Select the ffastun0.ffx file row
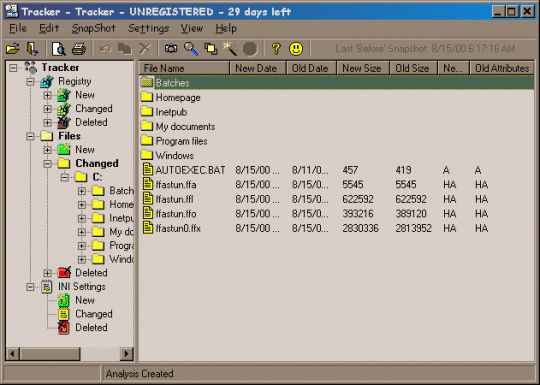 coord(336,228)
